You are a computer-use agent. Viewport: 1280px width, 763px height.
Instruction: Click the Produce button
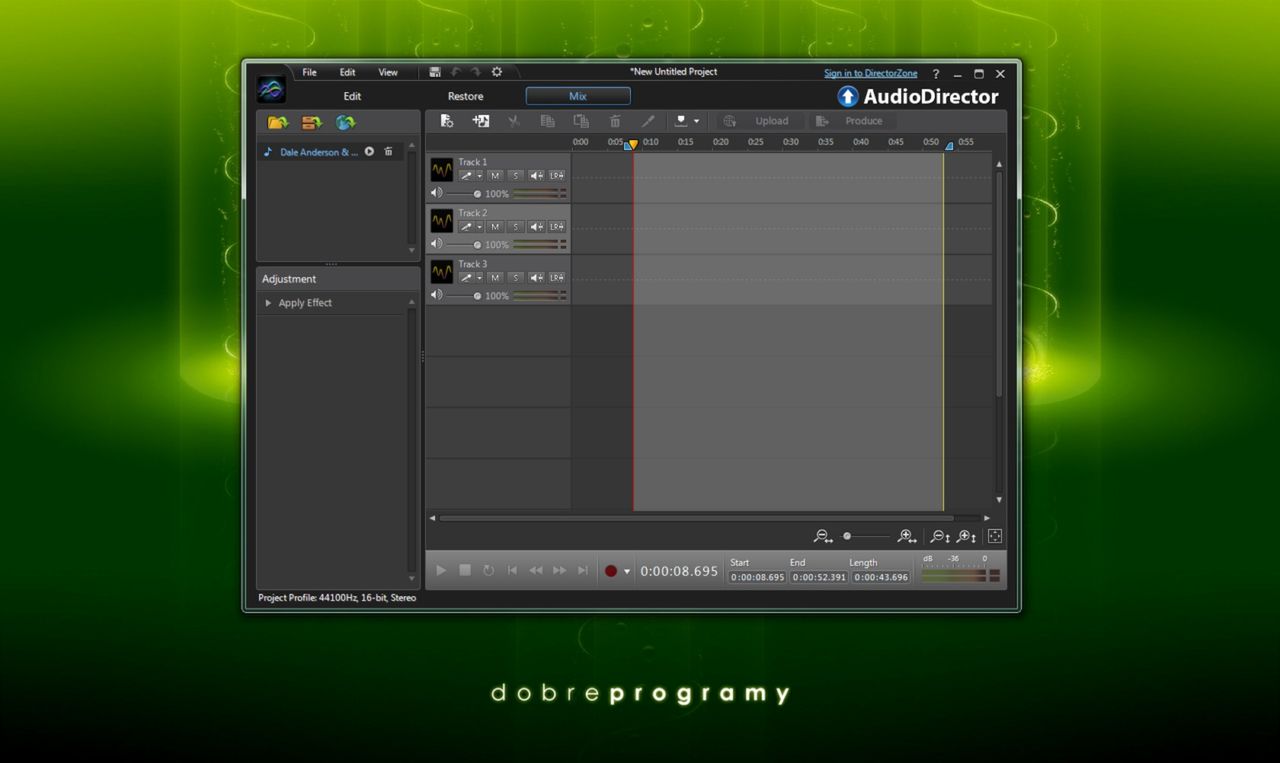pos(853,121)
